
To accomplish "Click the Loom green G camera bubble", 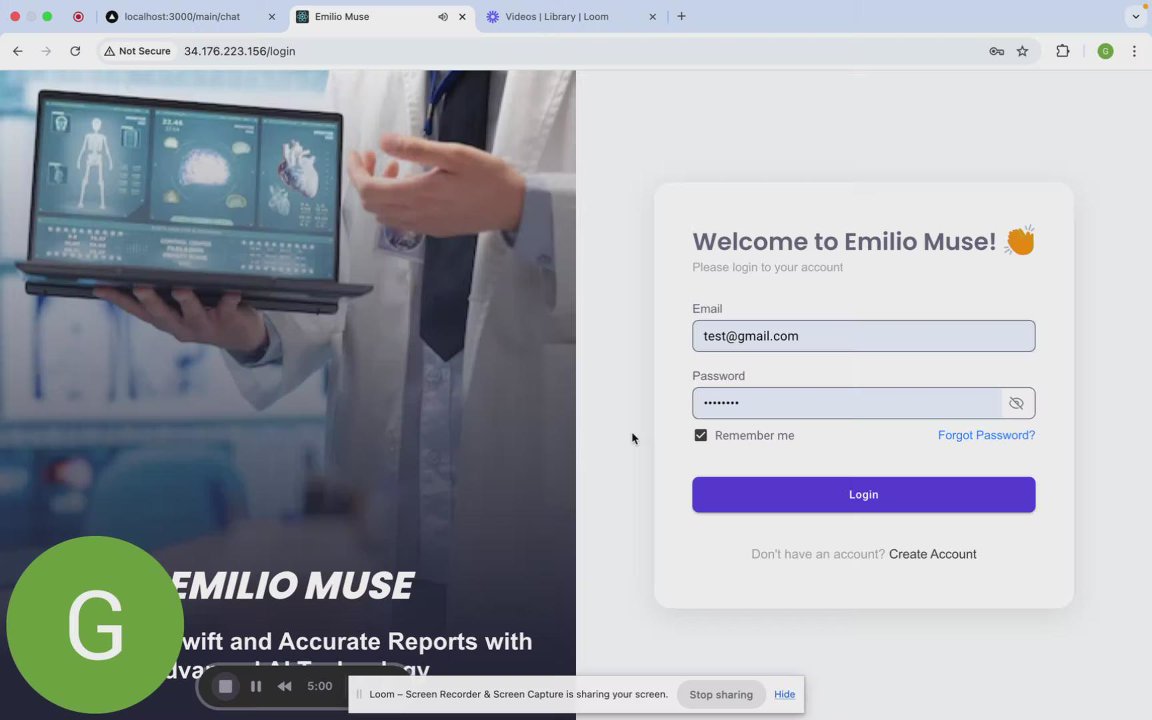I will tap(95, 624).
